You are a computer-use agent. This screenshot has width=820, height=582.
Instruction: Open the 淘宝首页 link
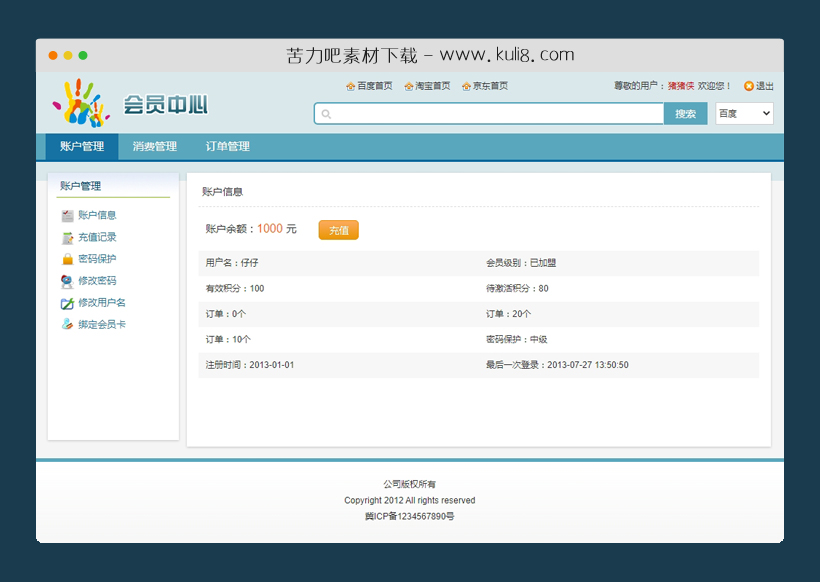pos(432,86)
